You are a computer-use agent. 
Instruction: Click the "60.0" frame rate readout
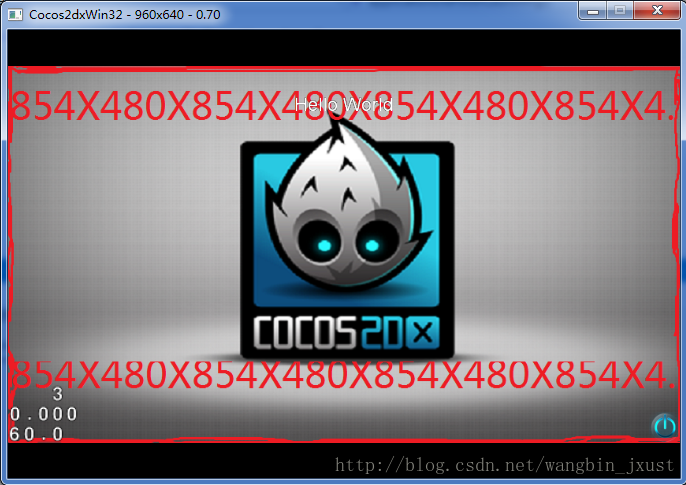click(37, 434)
